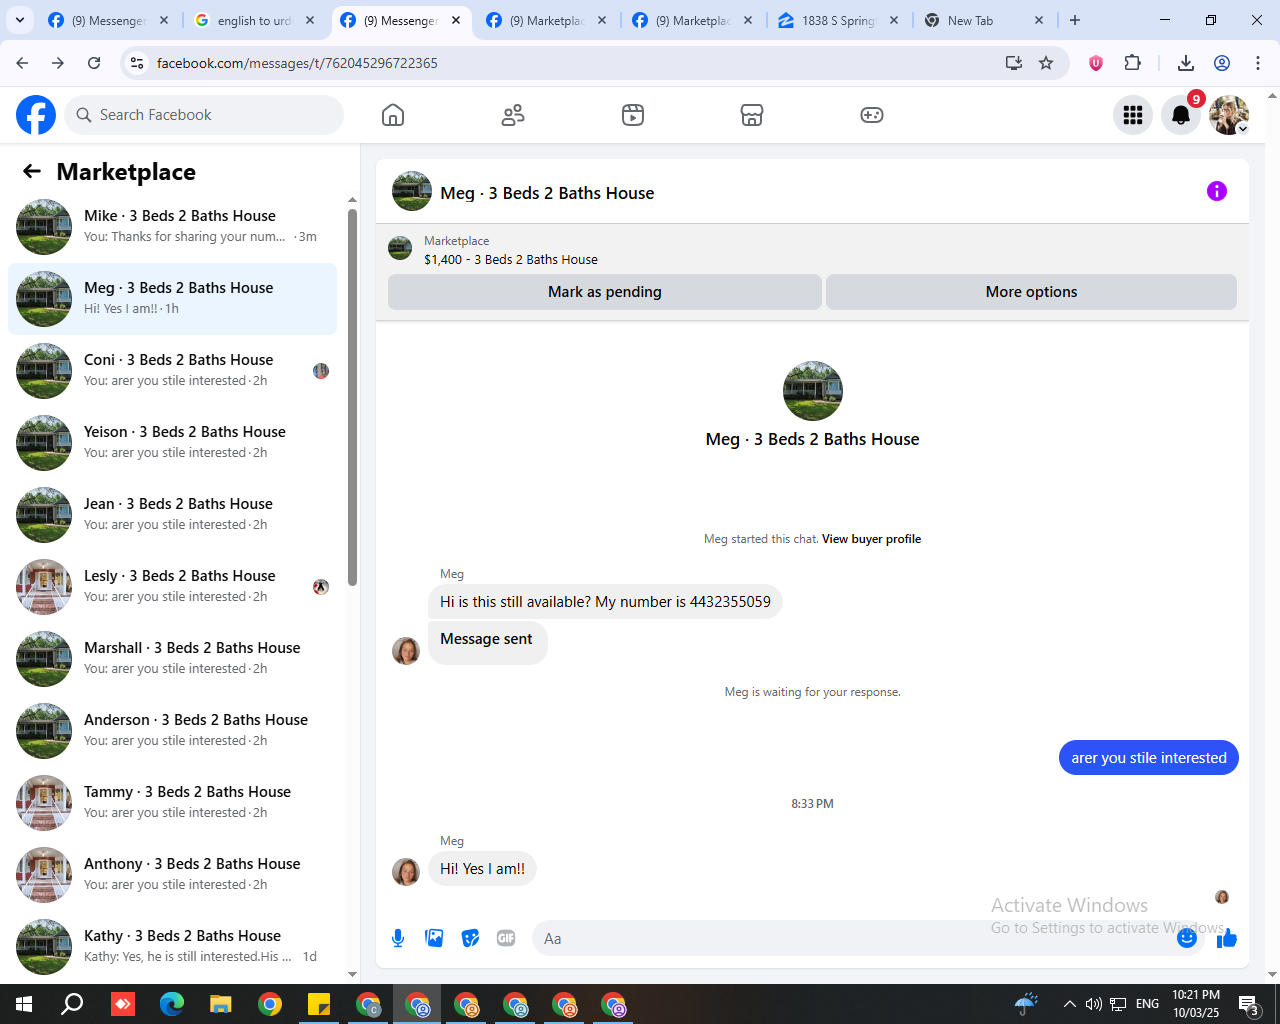Viewport: 1280px width, 1024px height.
Task: Open the Friends icon in top navigation
Action: pos(513,115)
